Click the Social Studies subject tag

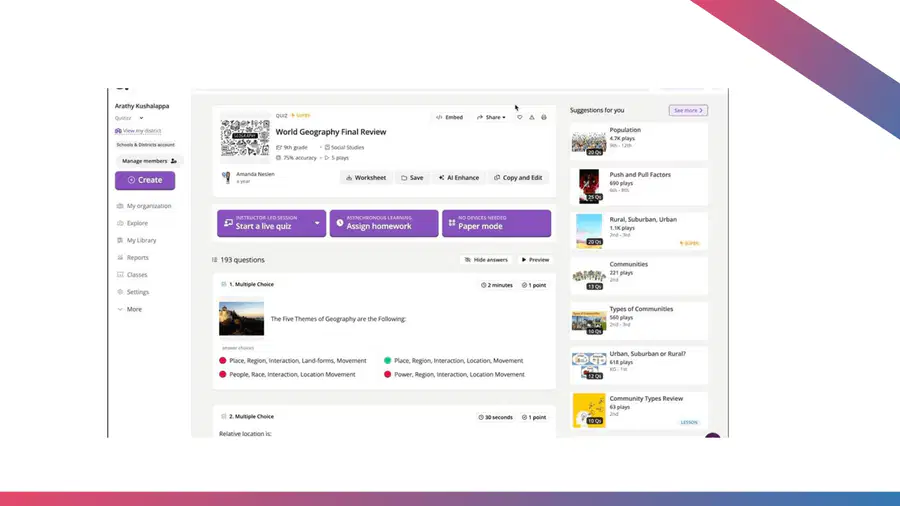(x=344, y=147)
